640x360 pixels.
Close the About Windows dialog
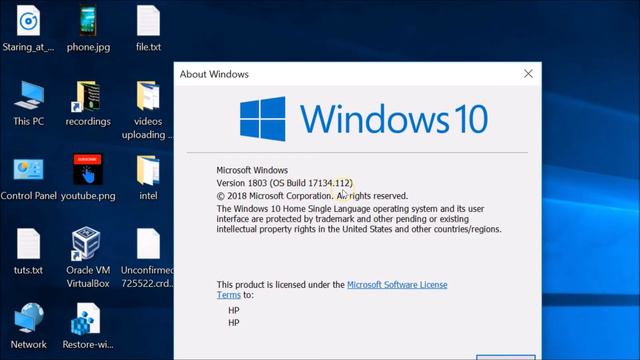[528, 73]
